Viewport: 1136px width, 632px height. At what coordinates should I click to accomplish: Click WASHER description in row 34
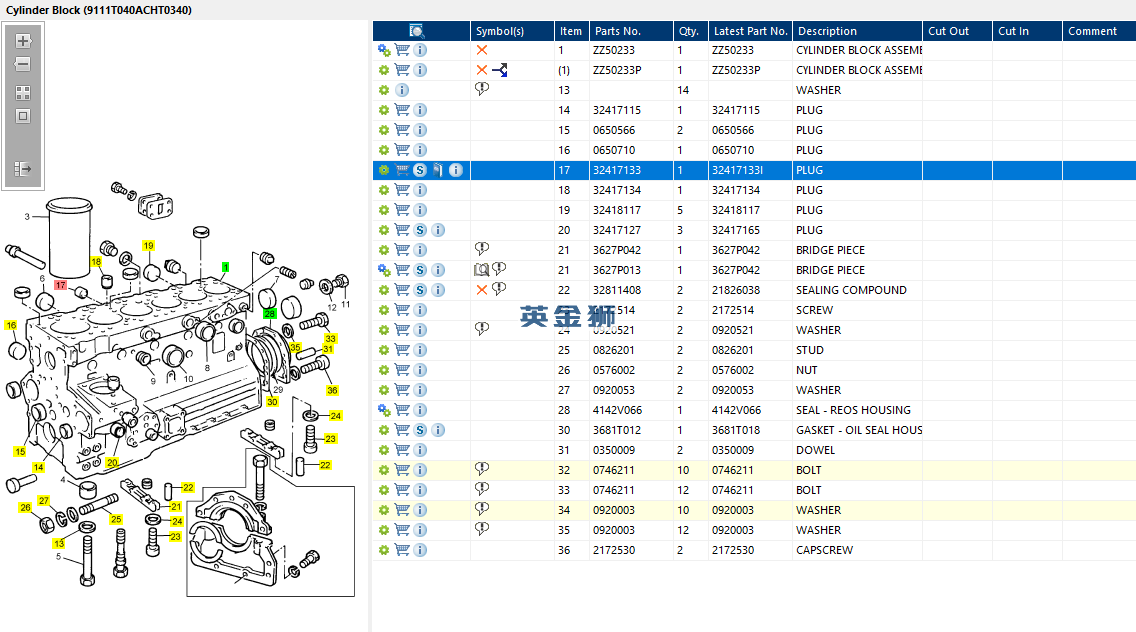819,510
